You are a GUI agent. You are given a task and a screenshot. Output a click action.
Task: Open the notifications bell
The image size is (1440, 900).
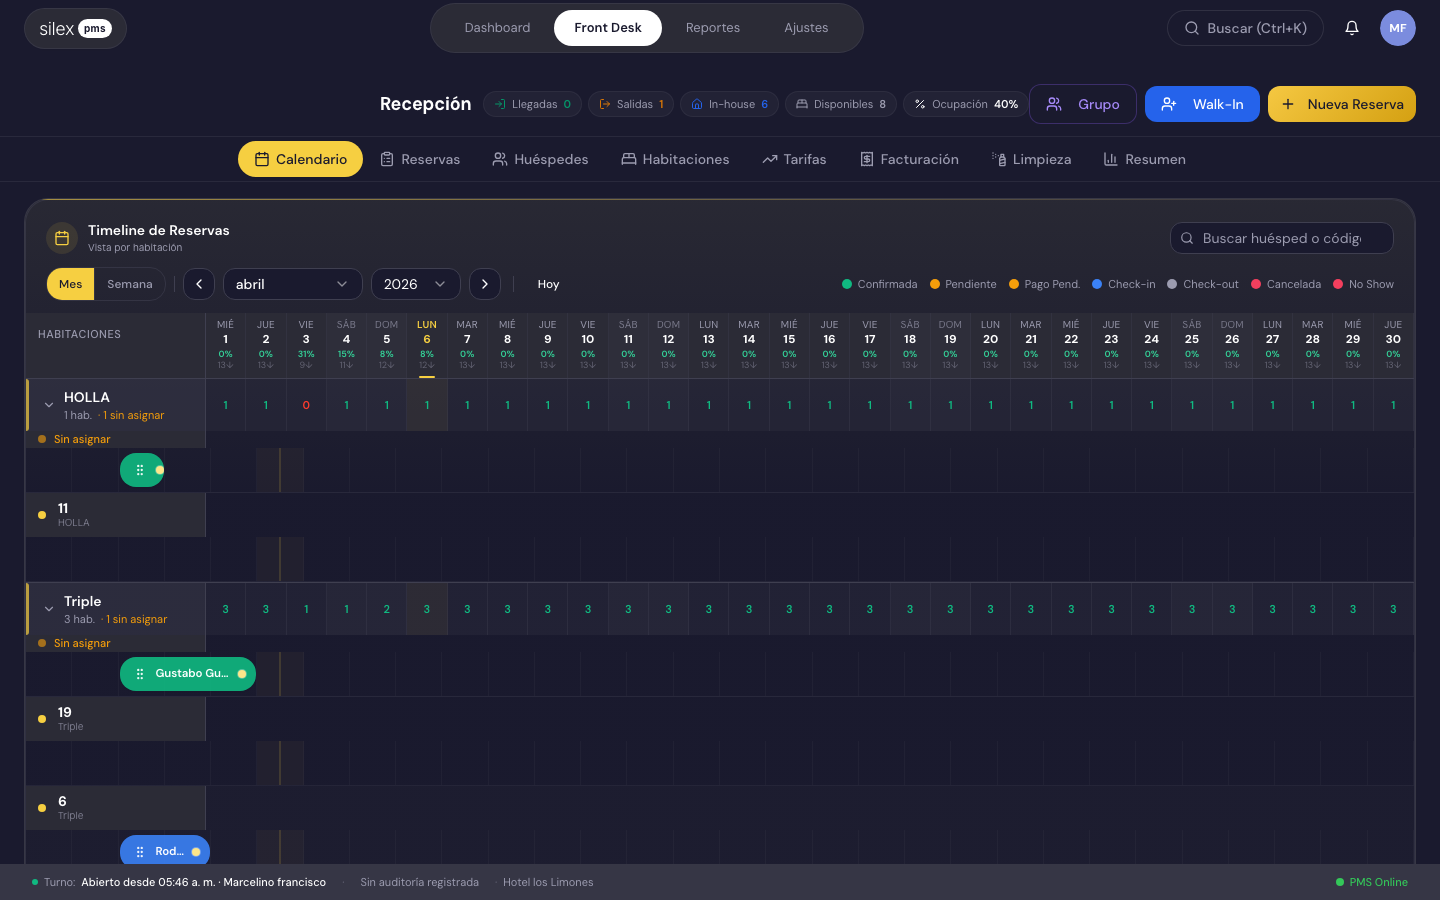click(1351, 28)
